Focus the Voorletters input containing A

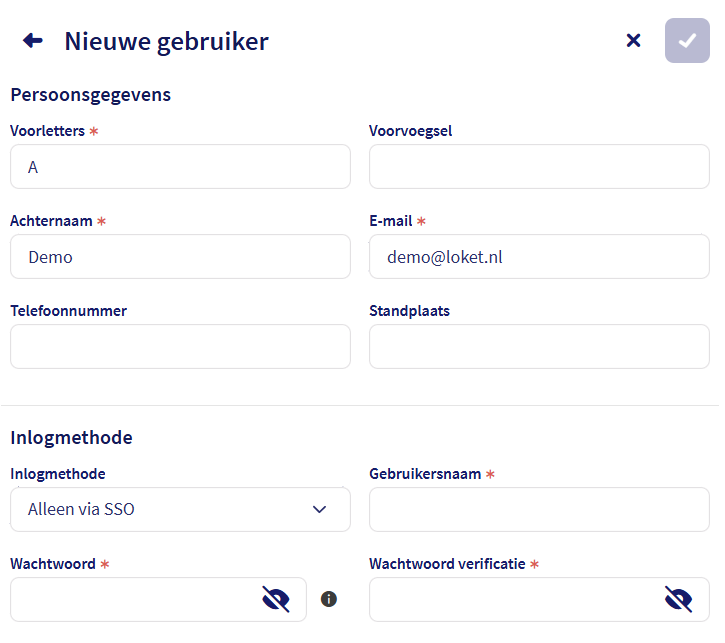(180, 167)
